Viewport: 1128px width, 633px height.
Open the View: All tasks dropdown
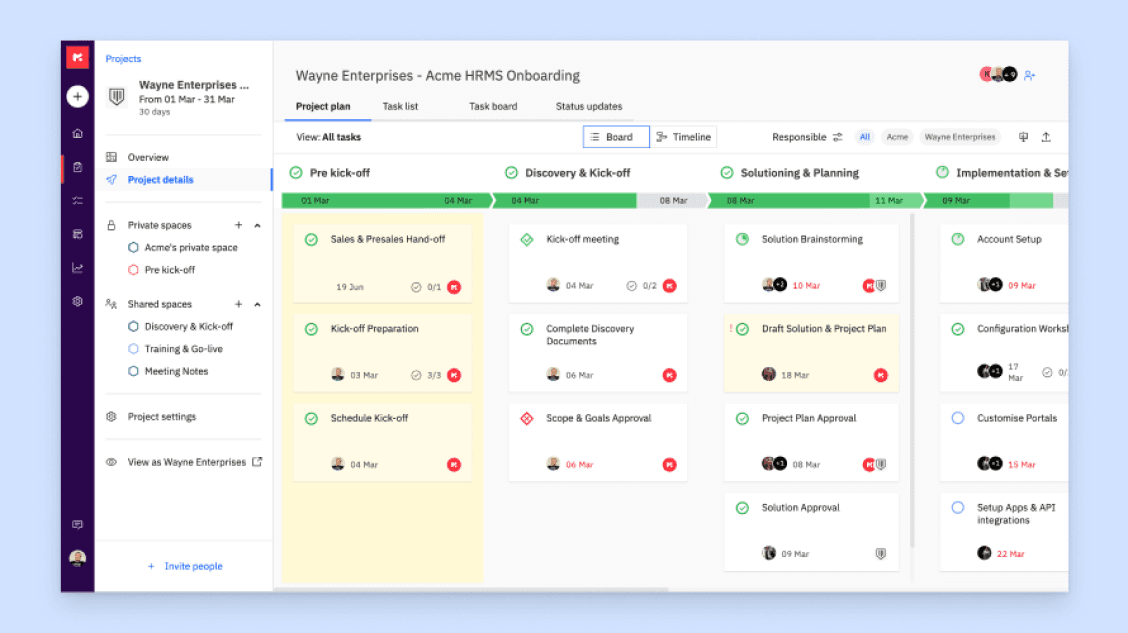329,137
